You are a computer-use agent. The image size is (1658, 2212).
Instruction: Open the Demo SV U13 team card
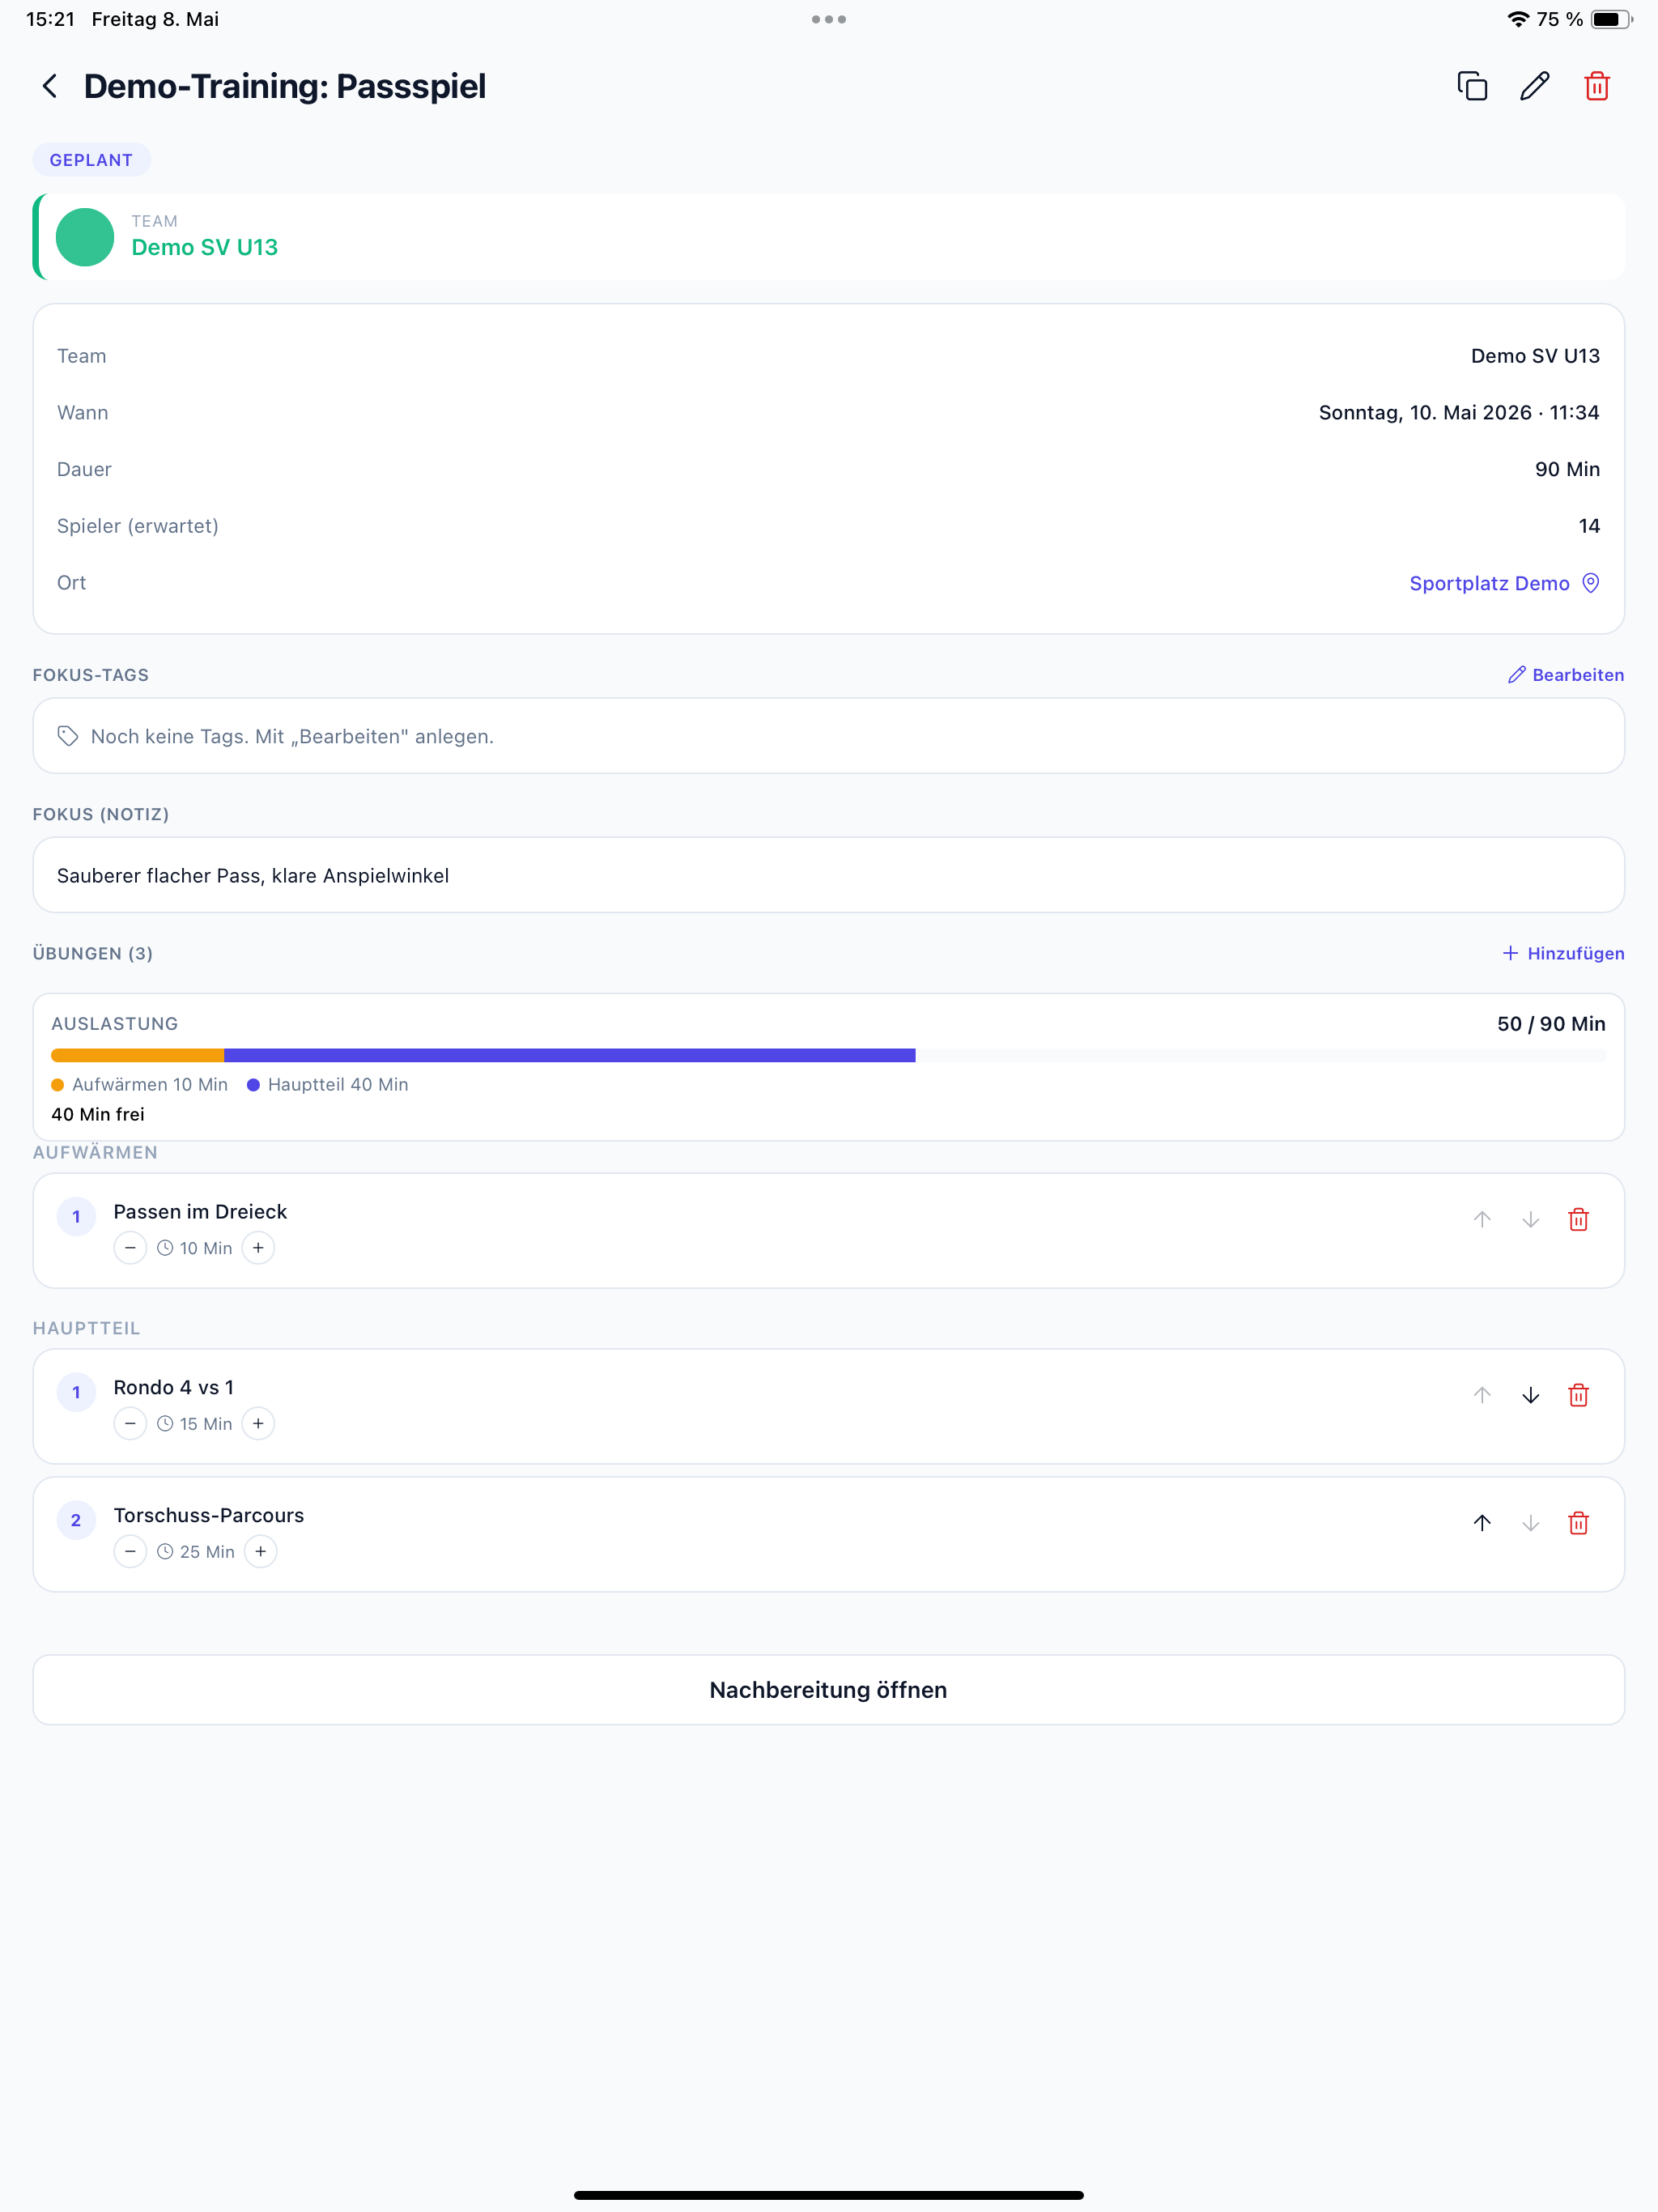(829, 237)
